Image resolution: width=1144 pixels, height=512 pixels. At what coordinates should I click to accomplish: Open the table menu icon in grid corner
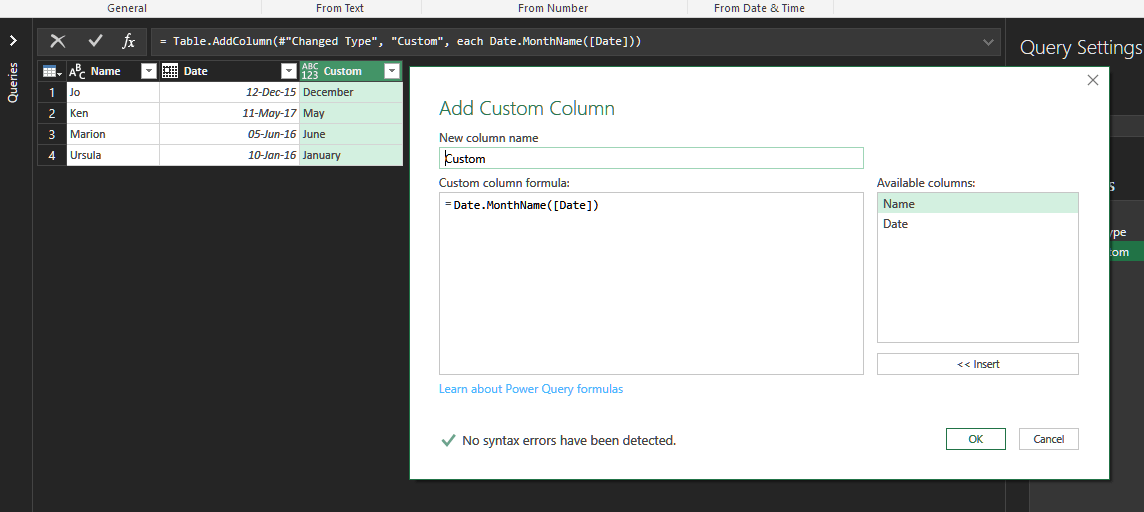[x=52, y=71]
